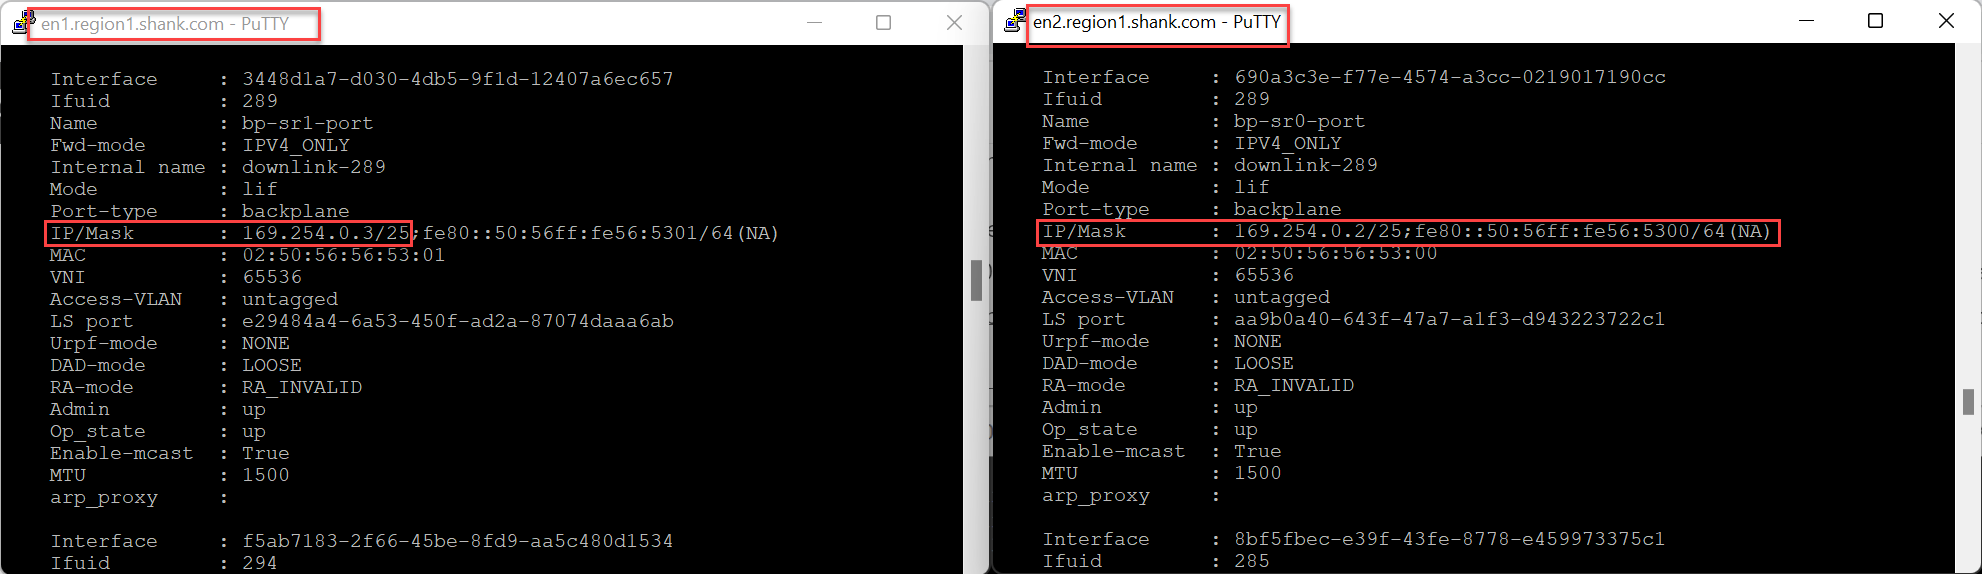Click Ifuid value 294 in en1 window

click(x=260, y=563)
